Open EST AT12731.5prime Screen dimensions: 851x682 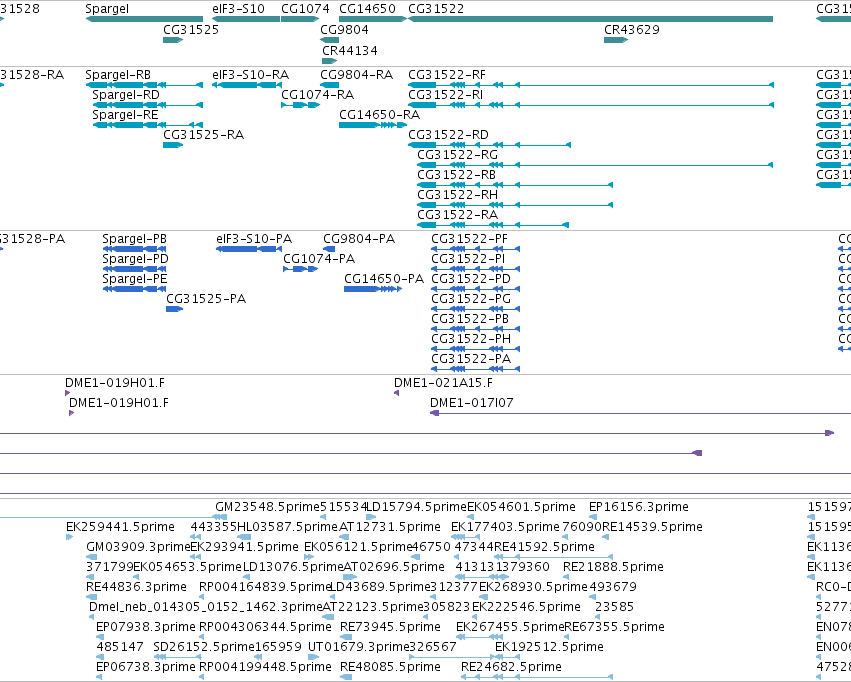(x=389, y=527)
